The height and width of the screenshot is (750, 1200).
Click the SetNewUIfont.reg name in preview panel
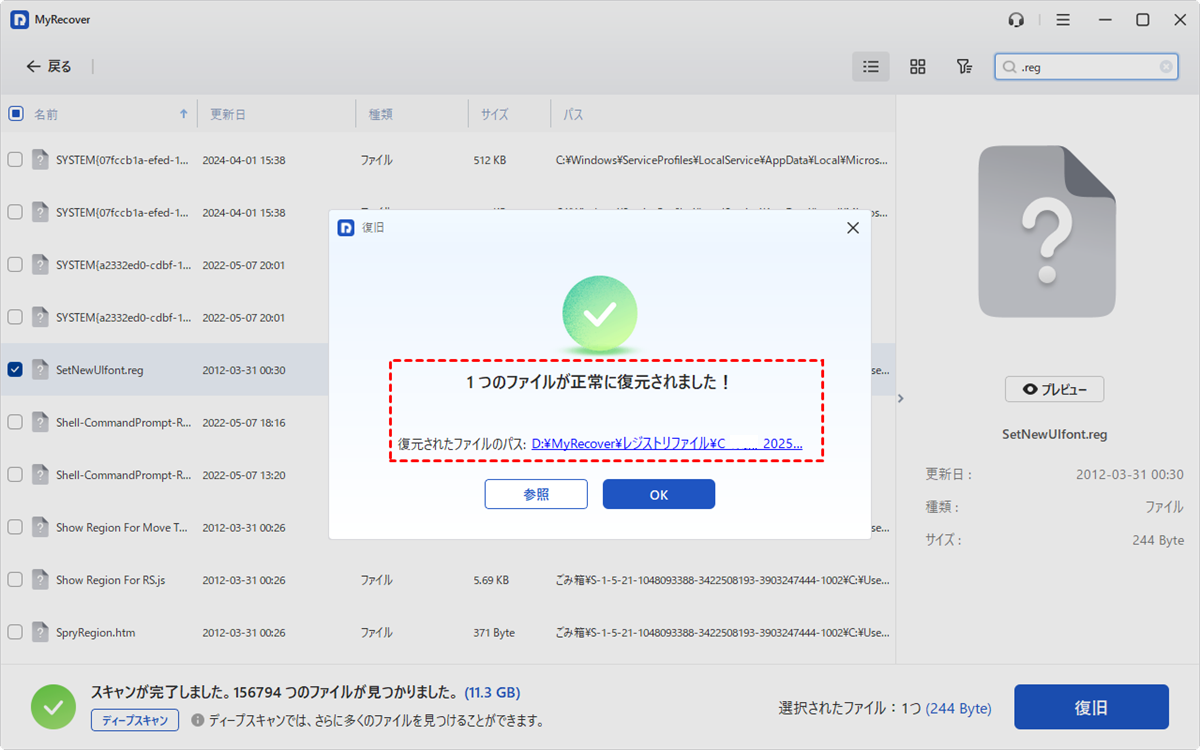pos(1054,435)
